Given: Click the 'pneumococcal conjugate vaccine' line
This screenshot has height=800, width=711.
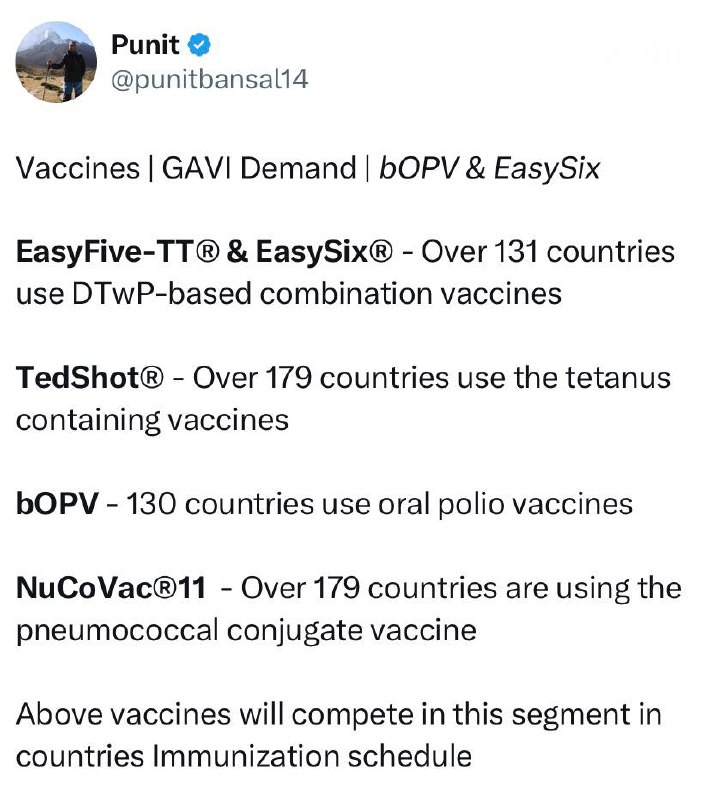Looking at the screenshot, I should [245, 631].
